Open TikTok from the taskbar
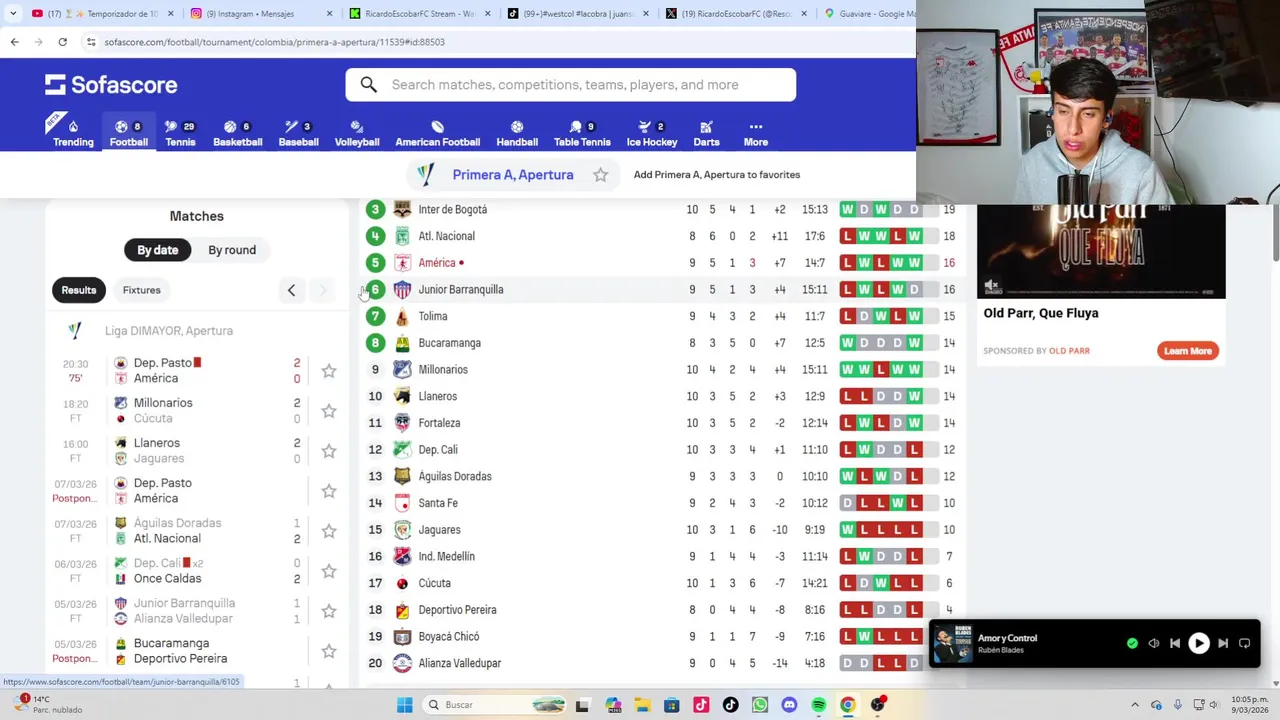 click(x=731, y=705)
